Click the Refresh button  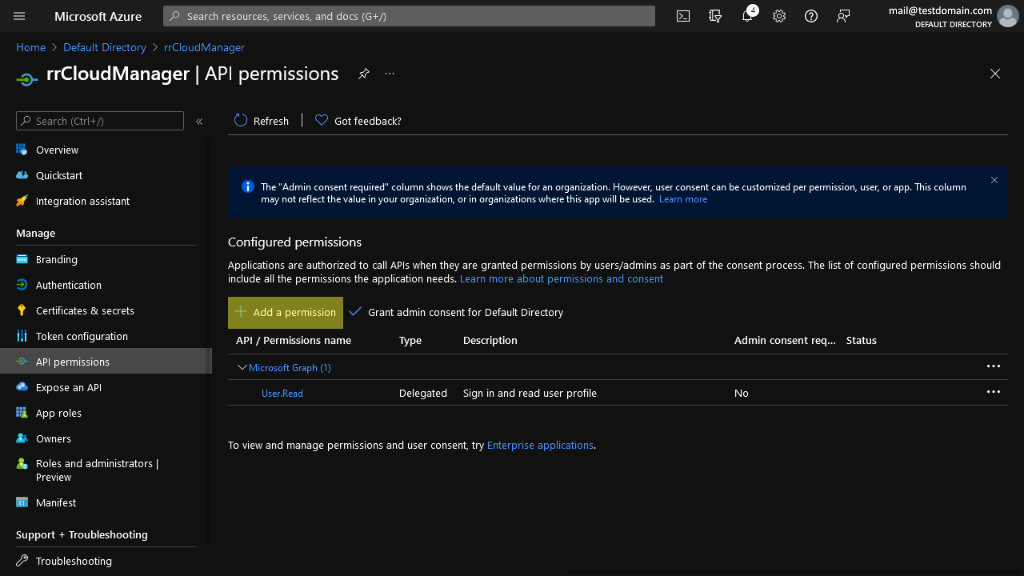261,121
